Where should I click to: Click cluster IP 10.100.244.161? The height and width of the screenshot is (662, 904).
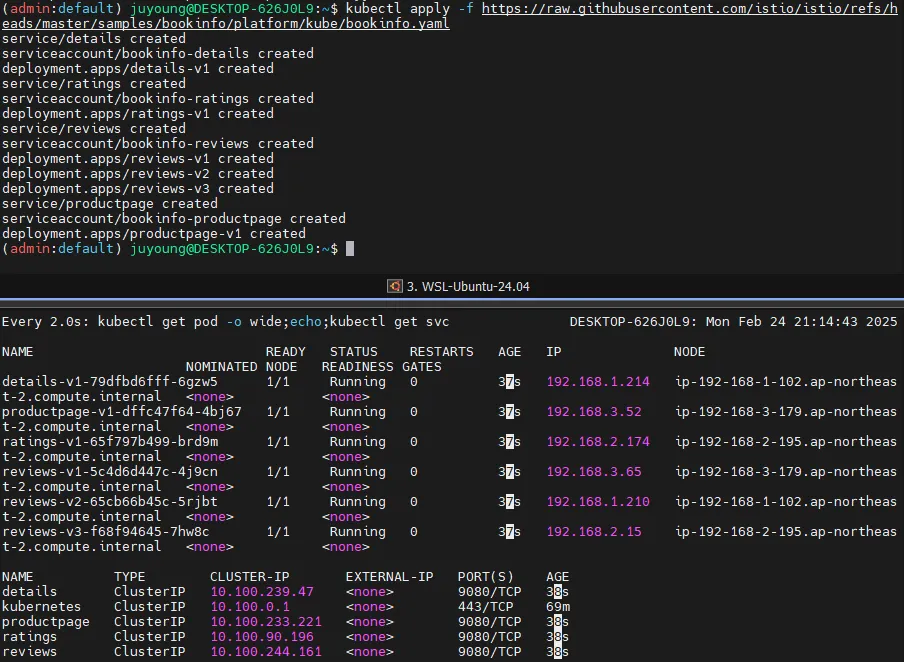(266, 652)
